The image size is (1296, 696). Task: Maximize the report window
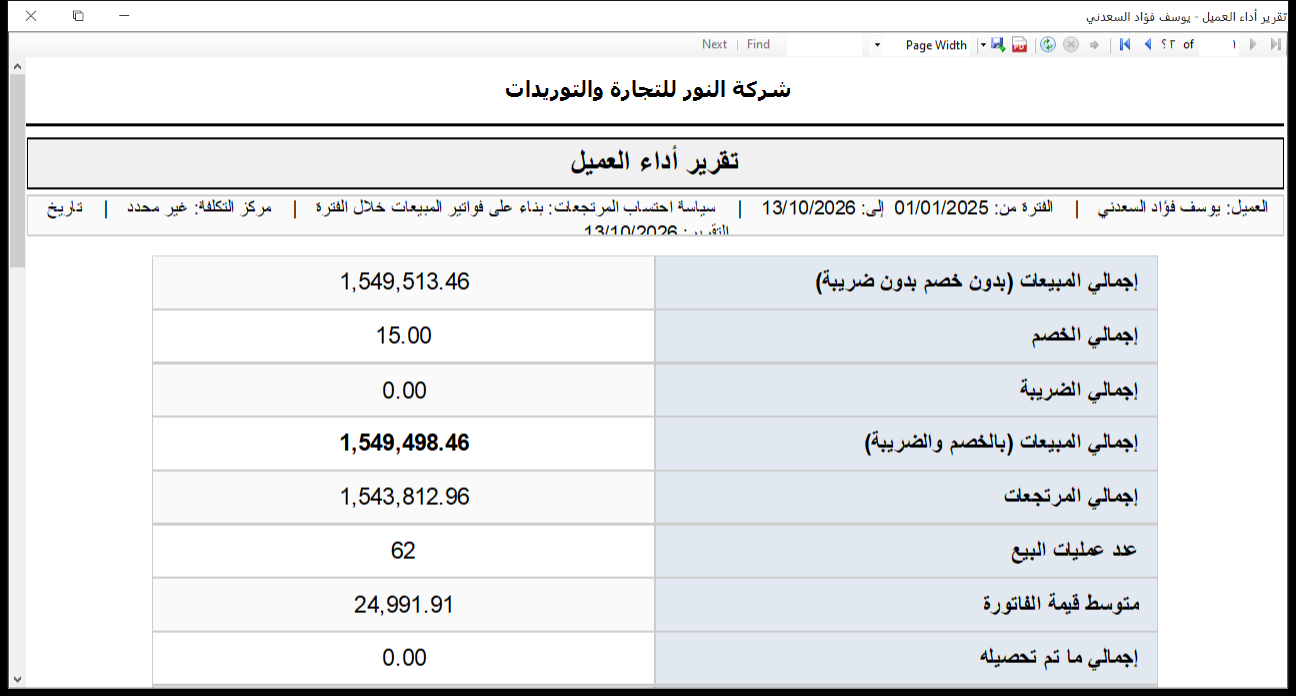78,17
